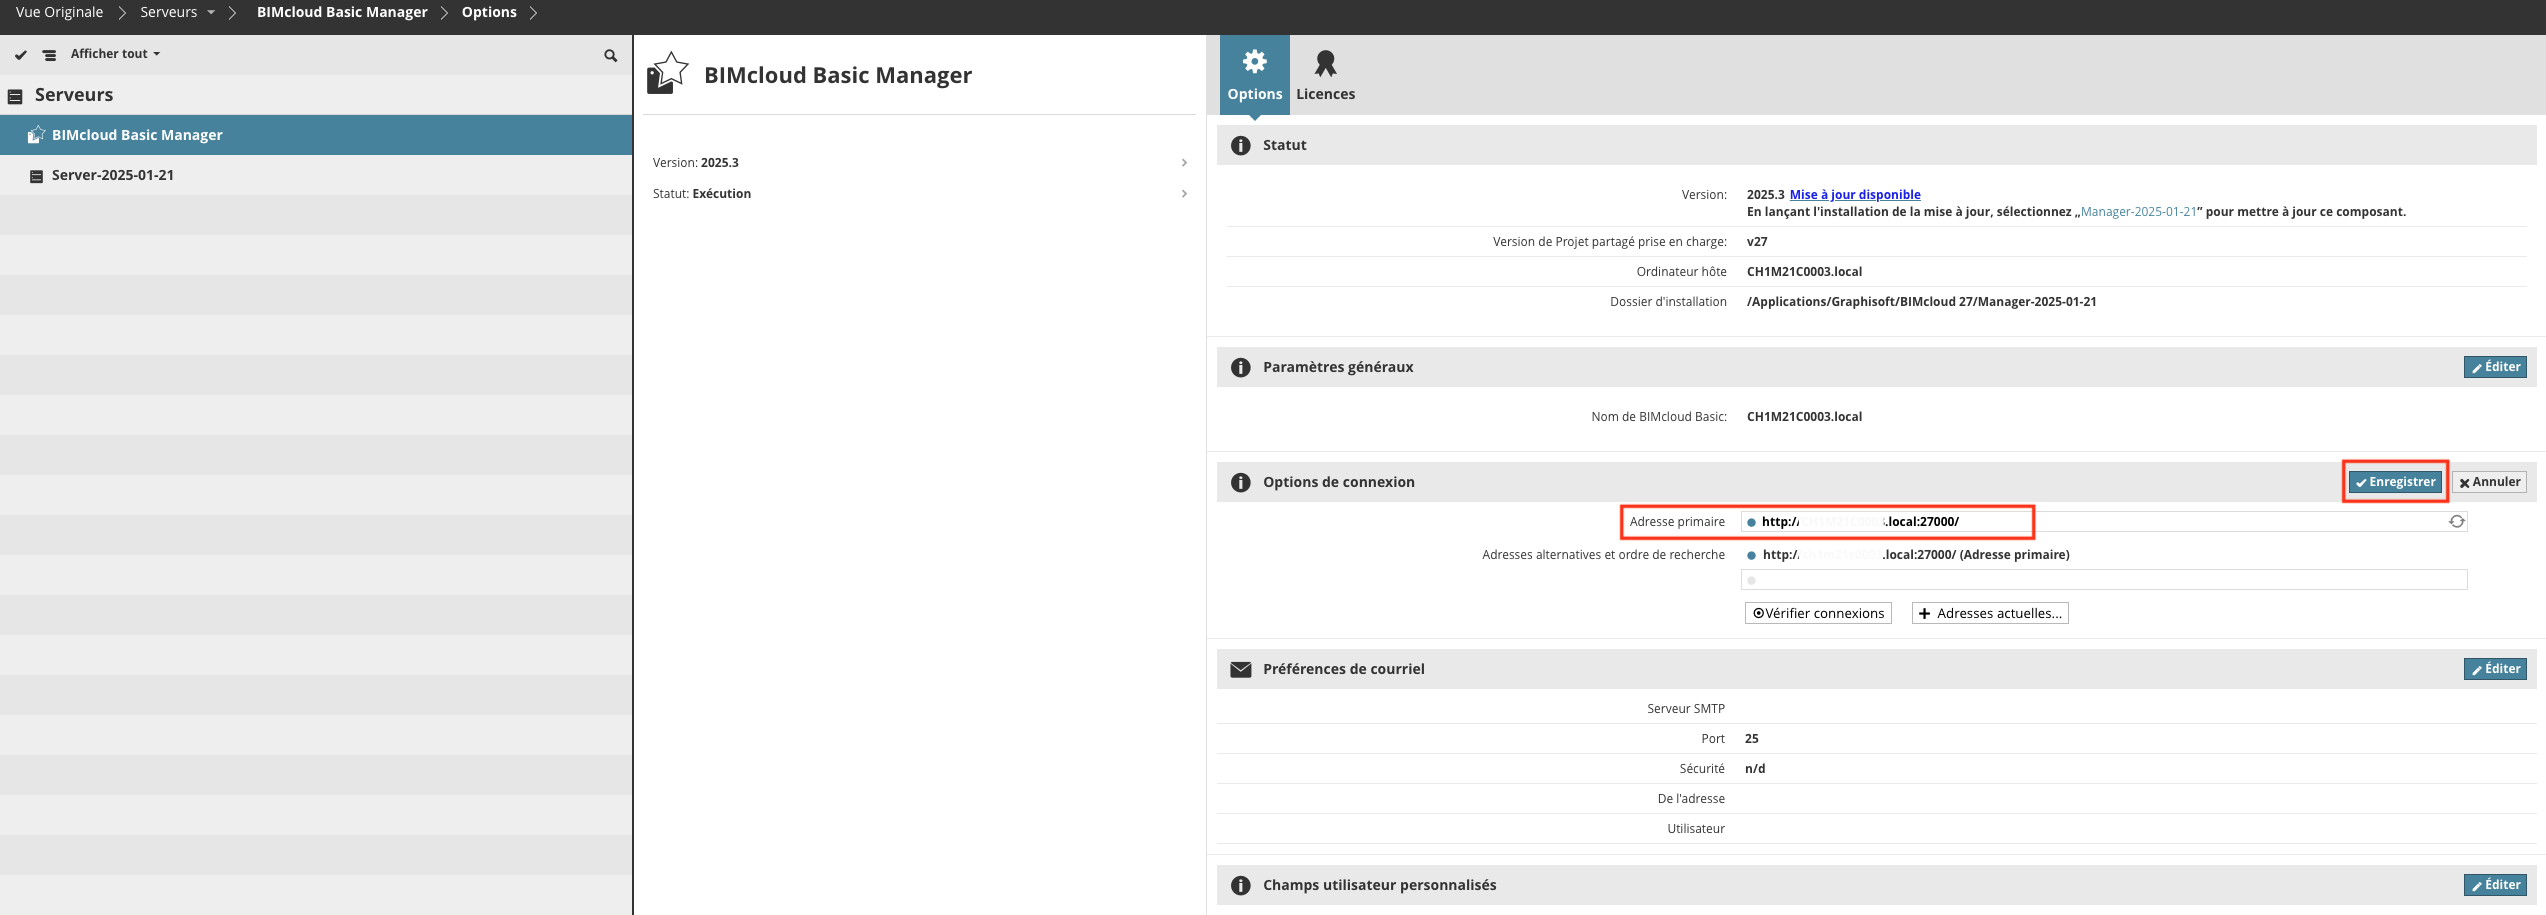The height and width of the screenshot is (915, 2546).
Task: Click the envelope icon beside Préférences de courriel
Action: point(1241,670)
